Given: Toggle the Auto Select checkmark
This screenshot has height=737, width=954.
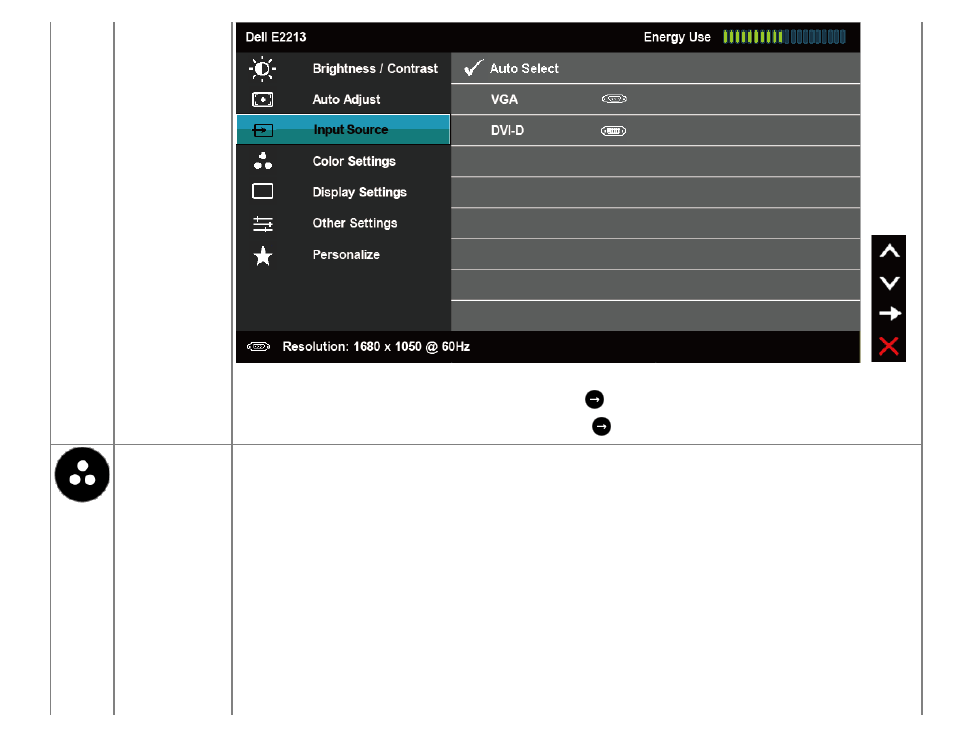Looking at the screenshot, I should point(473,68).
